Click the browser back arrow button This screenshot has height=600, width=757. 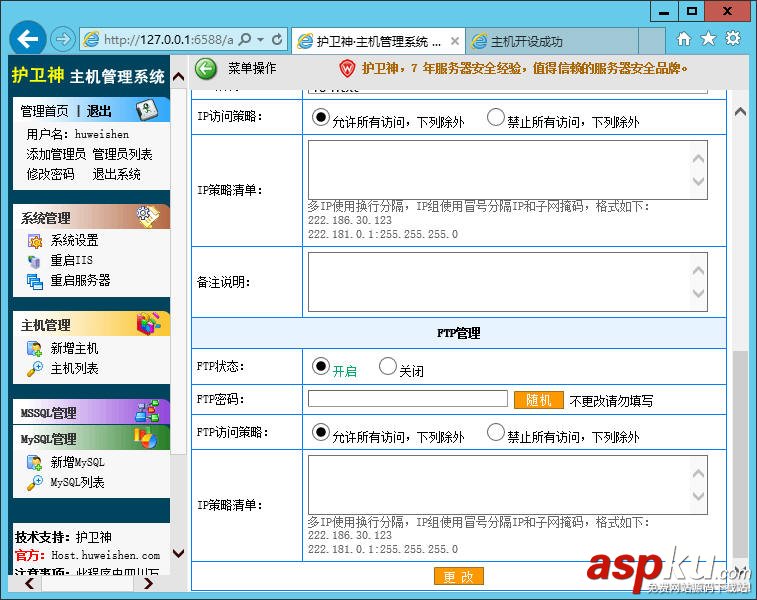click(28, 39)
